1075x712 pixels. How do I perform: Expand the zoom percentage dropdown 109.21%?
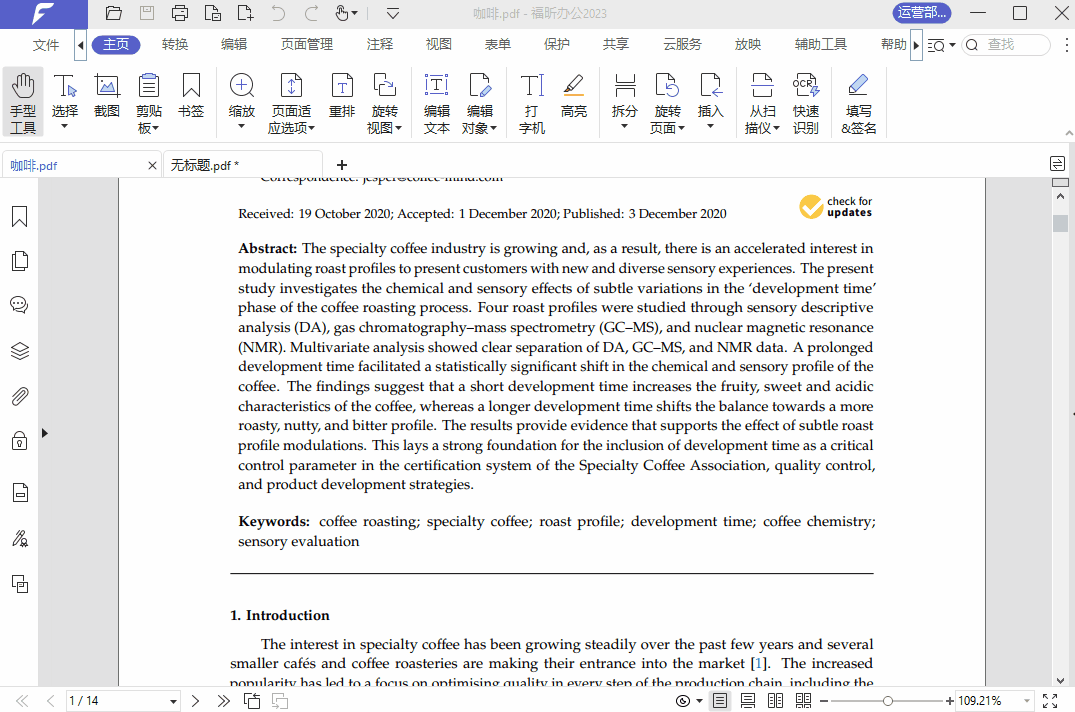[1026, 701]
